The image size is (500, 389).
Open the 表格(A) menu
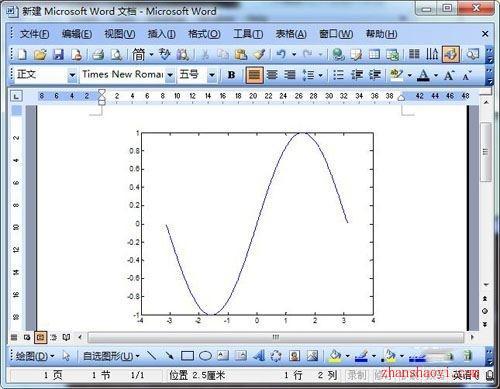291,34
